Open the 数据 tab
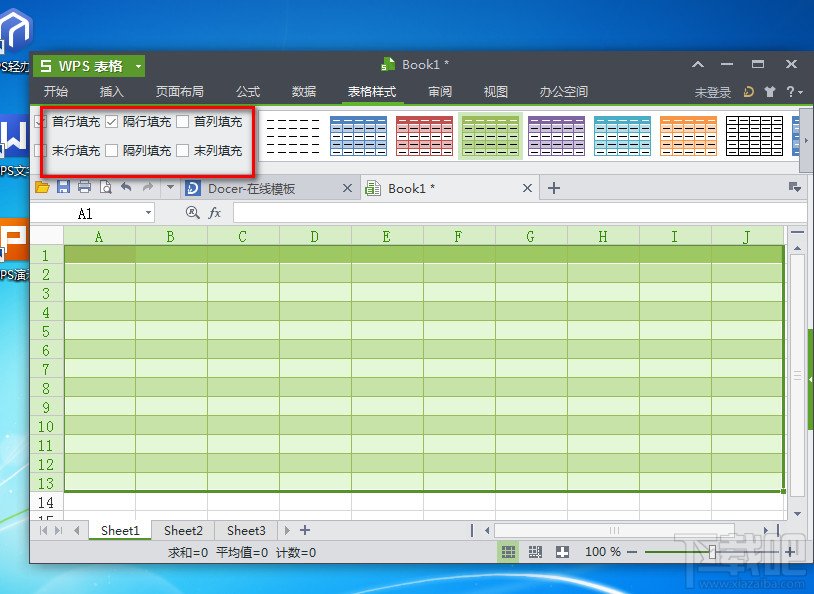Screen dimensions: 814x594 pos(304,92)
